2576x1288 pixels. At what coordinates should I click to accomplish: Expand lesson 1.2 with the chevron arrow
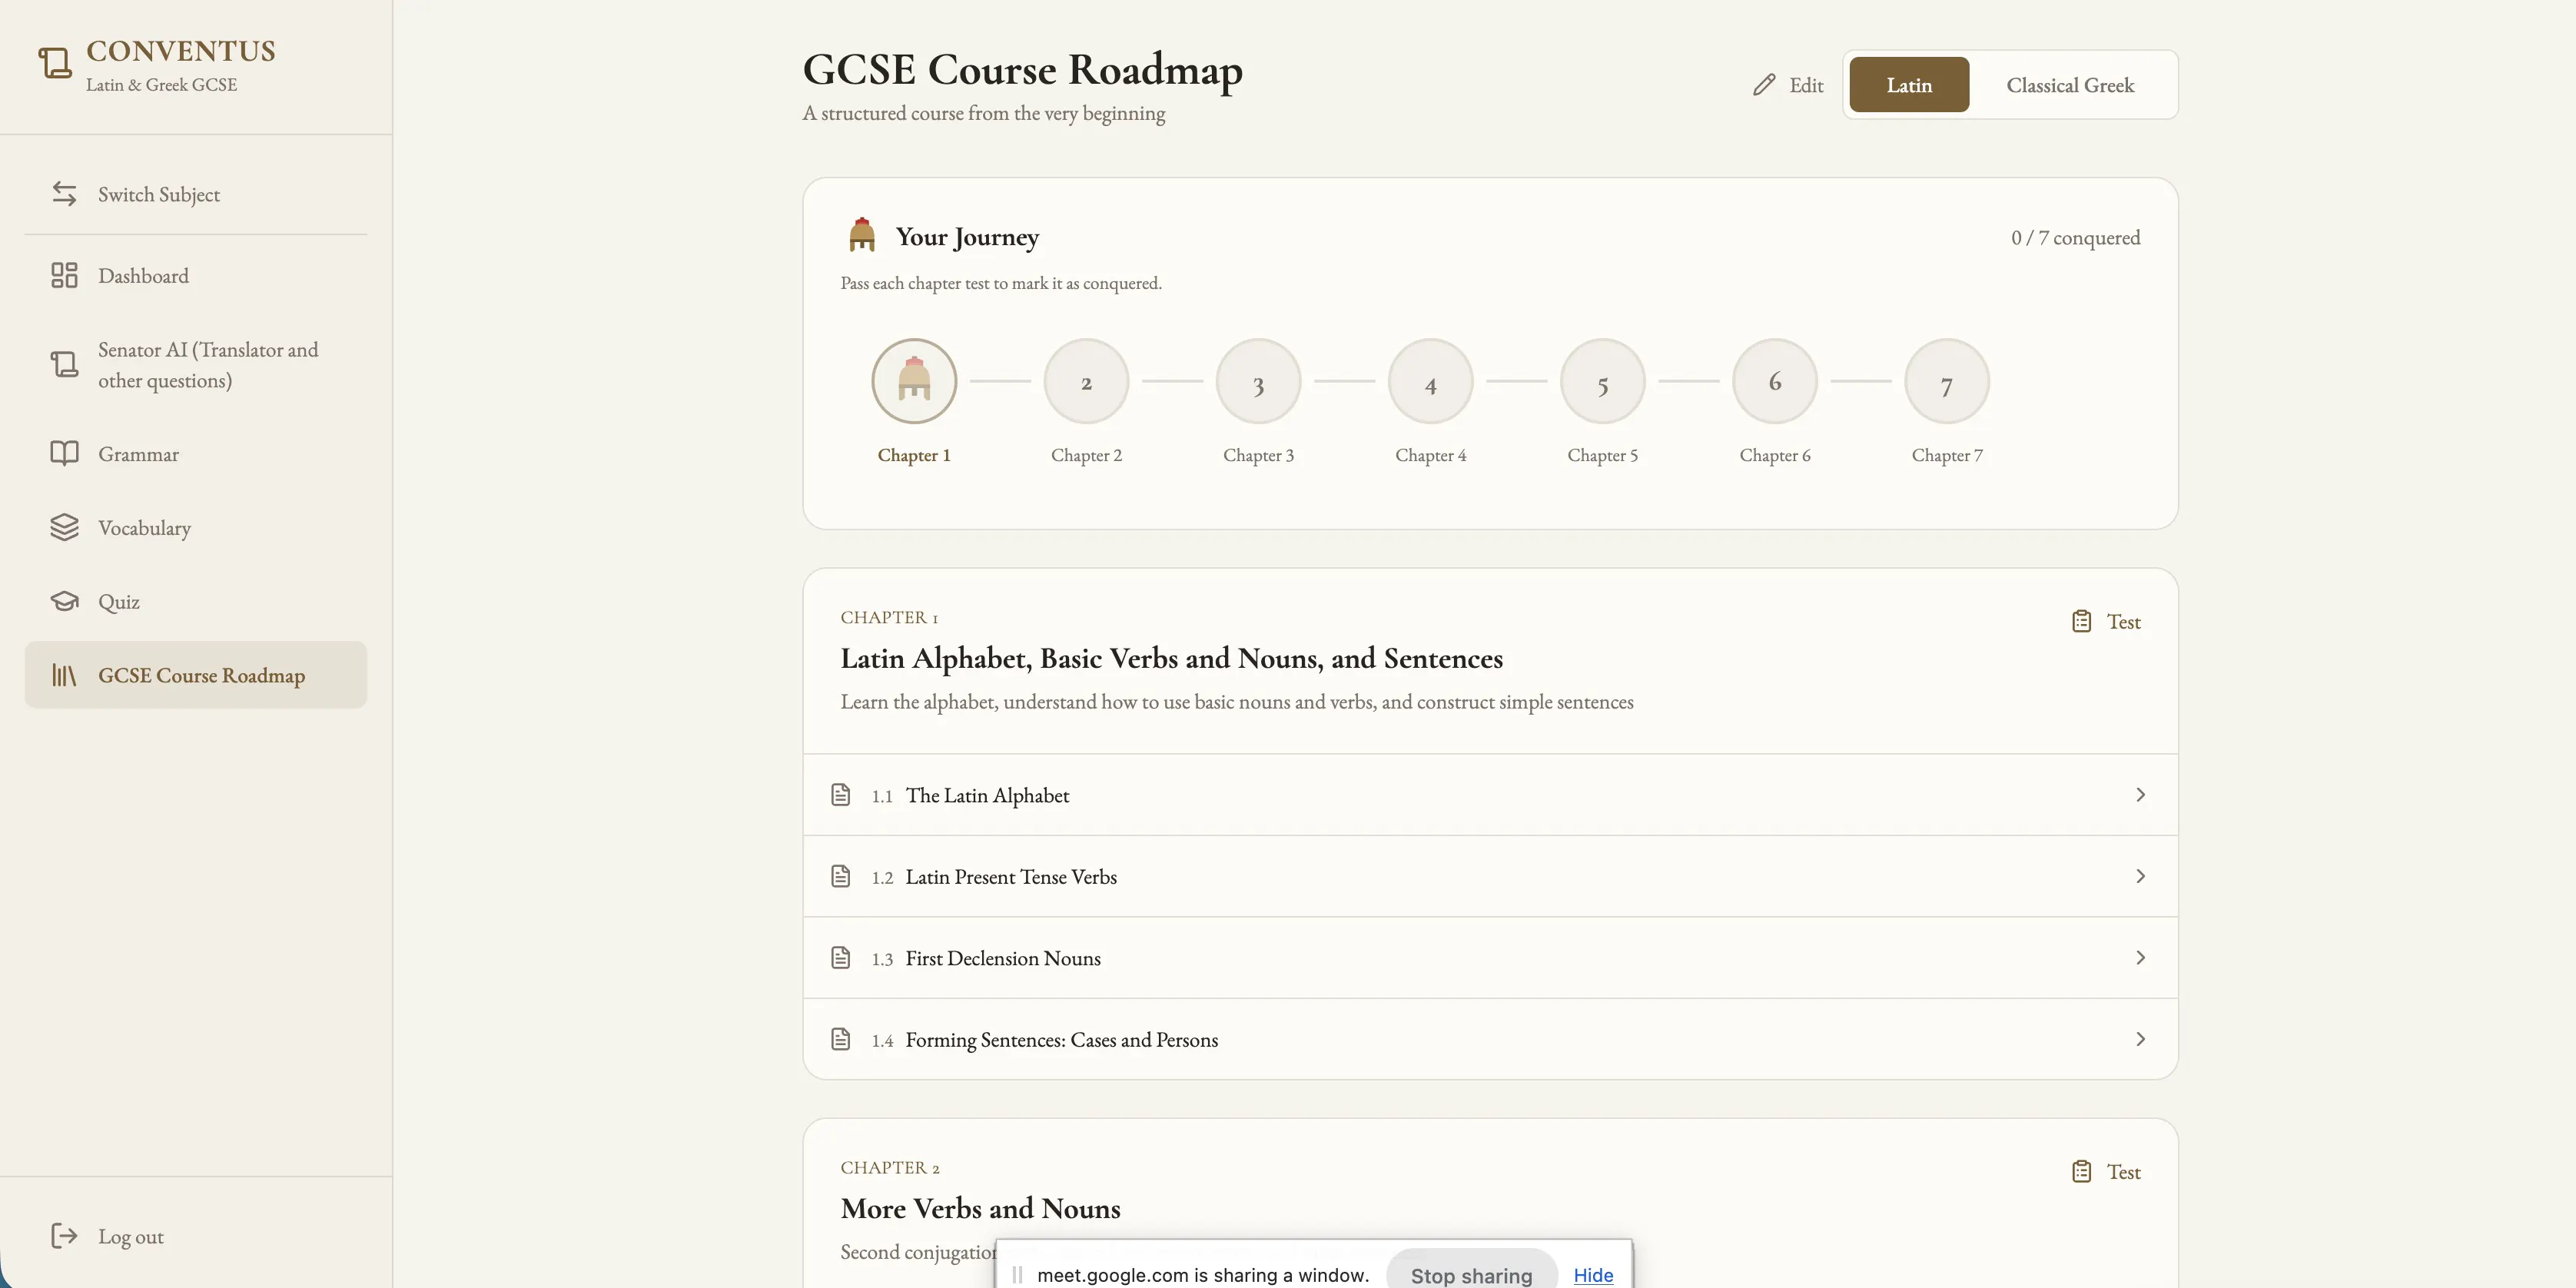[2140, 876]
